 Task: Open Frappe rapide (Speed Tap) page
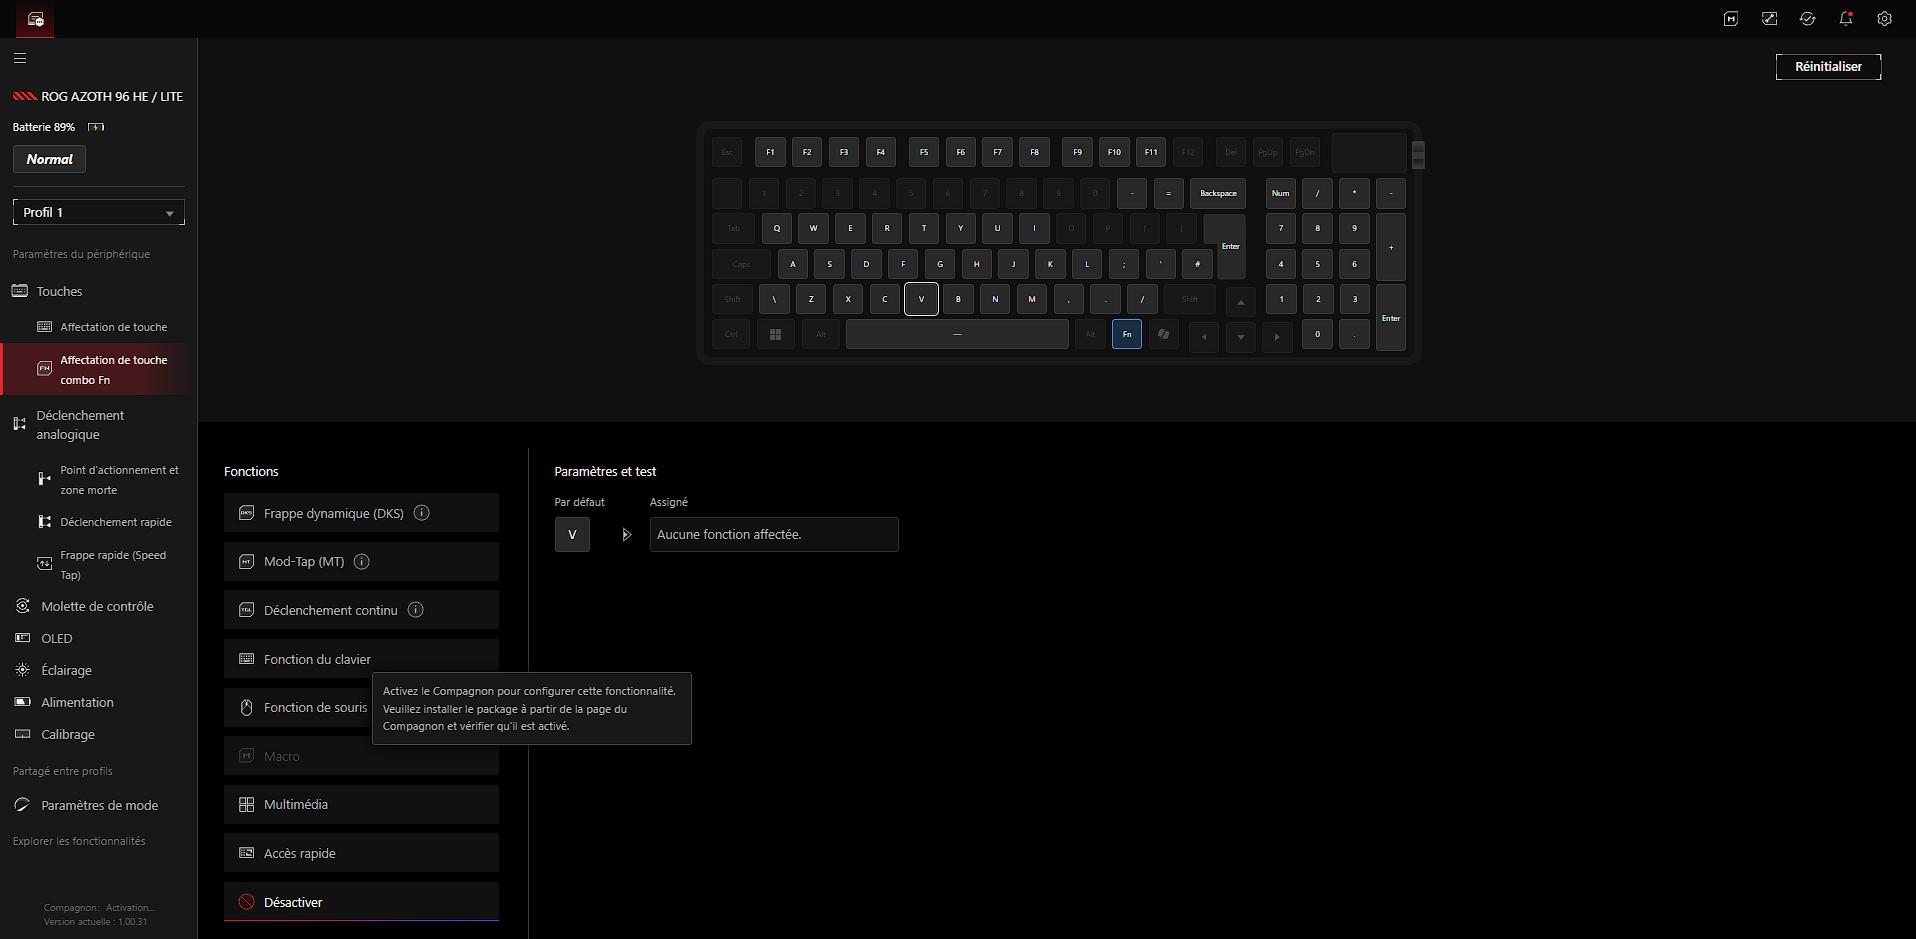(x=113, y=565)
